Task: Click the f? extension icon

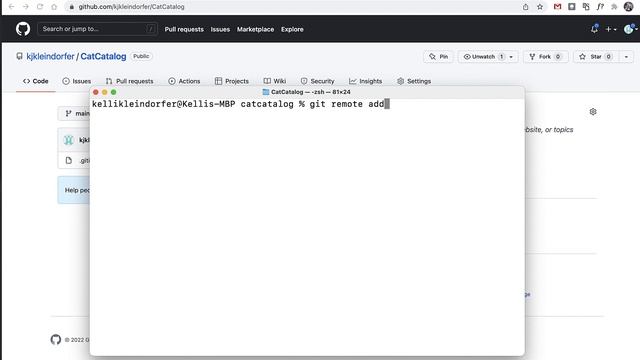Action: pyautogui.click(x=600, y=7)
